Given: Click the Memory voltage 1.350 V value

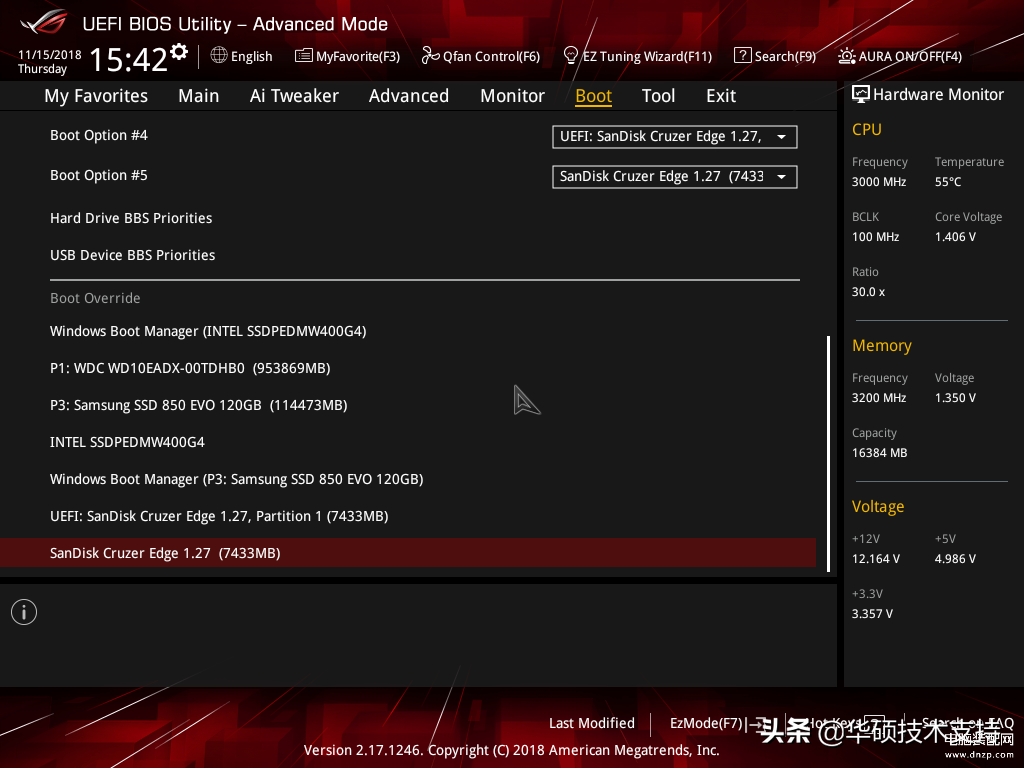Looking at the screenshot, I should (x=955, y=398).
